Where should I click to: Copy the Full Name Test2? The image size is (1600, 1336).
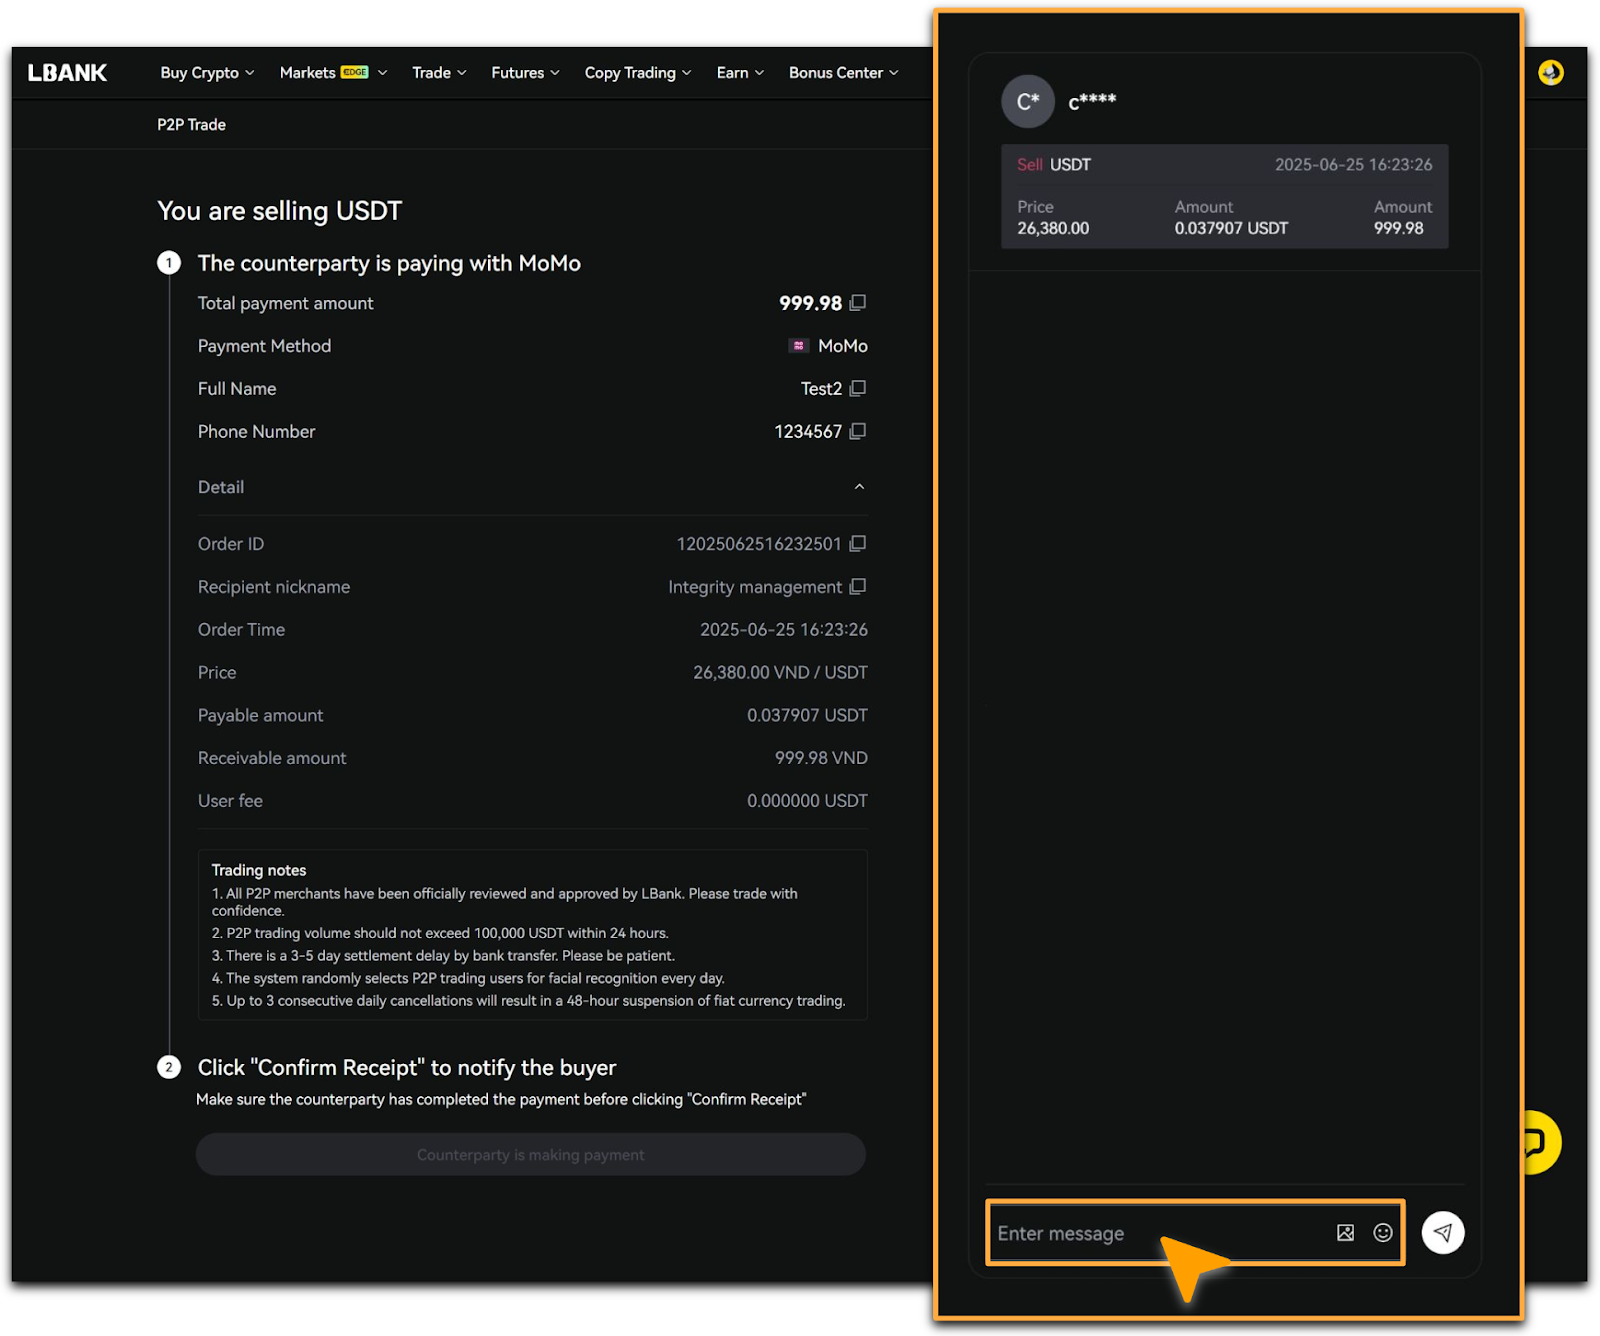857,388
